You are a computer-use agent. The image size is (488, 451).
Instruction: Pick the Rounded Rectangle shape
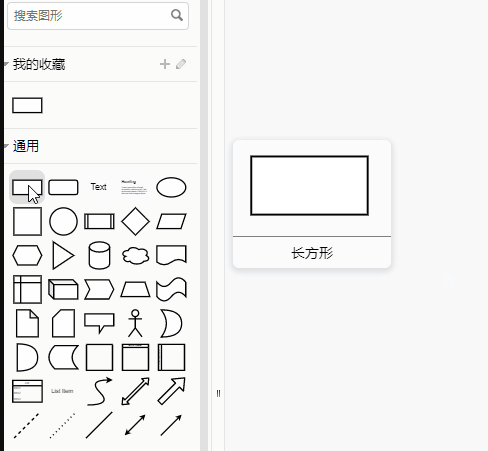click(x=63, y=187)
